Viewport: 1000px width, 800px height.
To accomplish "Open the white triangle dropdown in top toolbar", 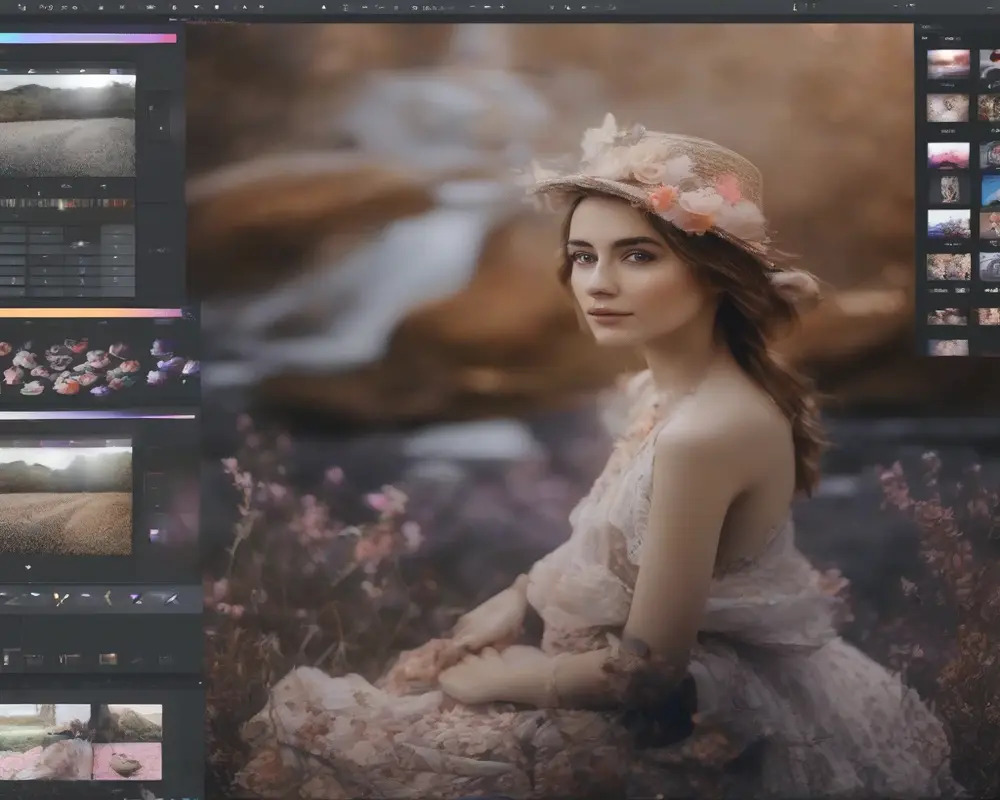I will [x=196, y=7].
